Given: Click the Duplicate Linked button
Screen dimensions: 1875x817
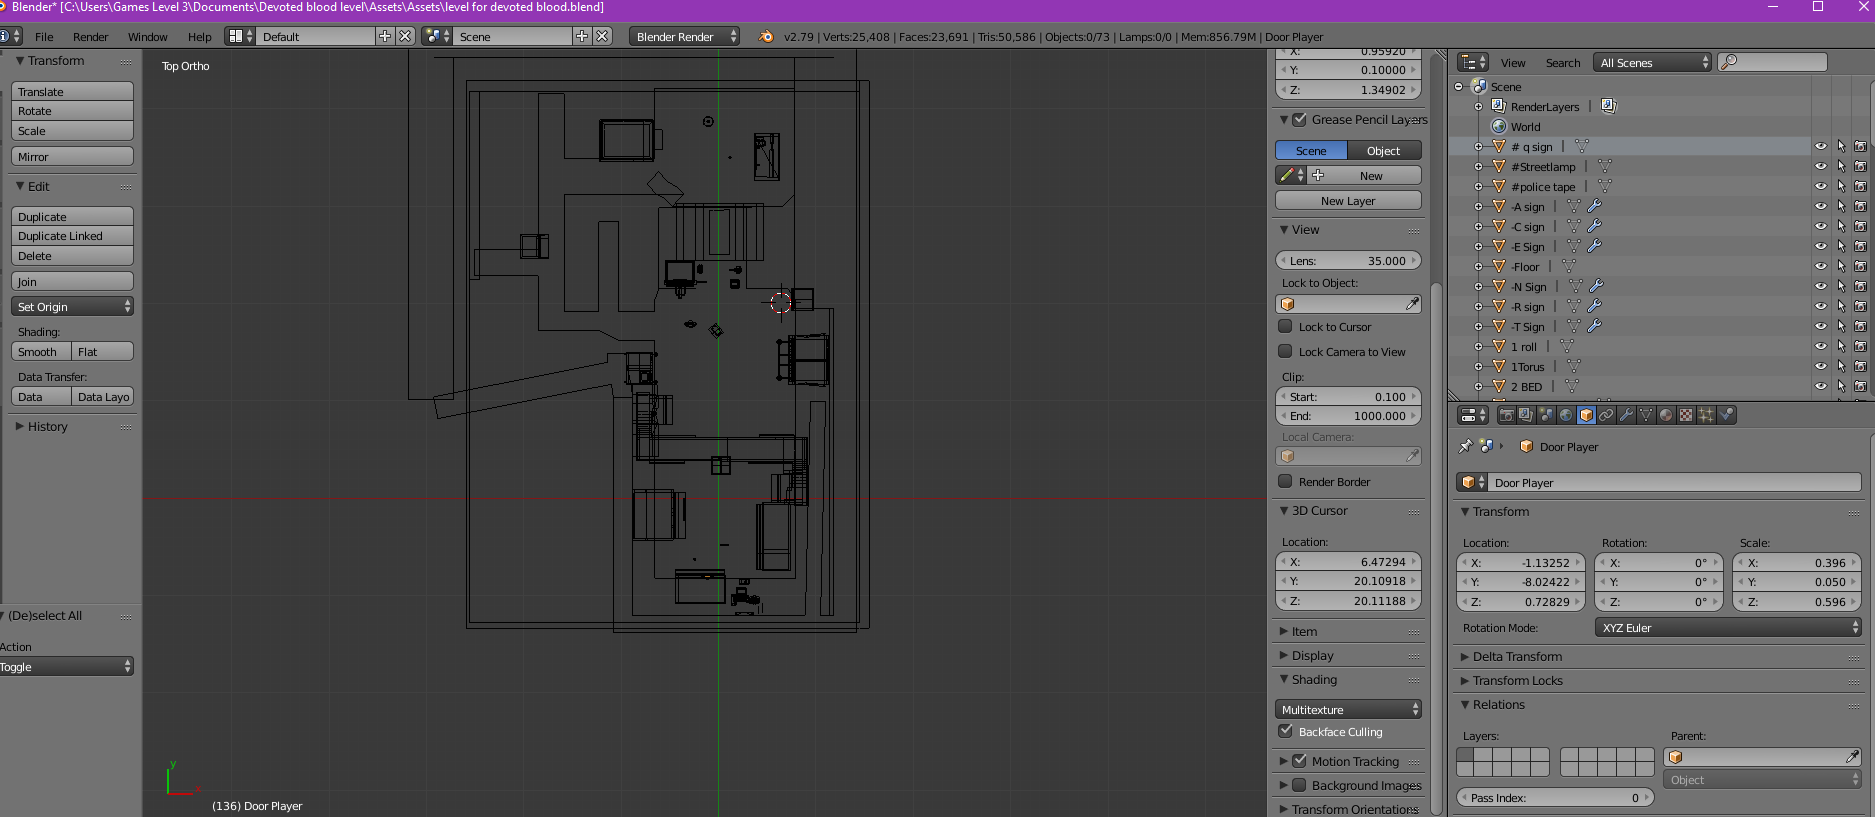Looking at the screenshot, I should pos(73,236).
